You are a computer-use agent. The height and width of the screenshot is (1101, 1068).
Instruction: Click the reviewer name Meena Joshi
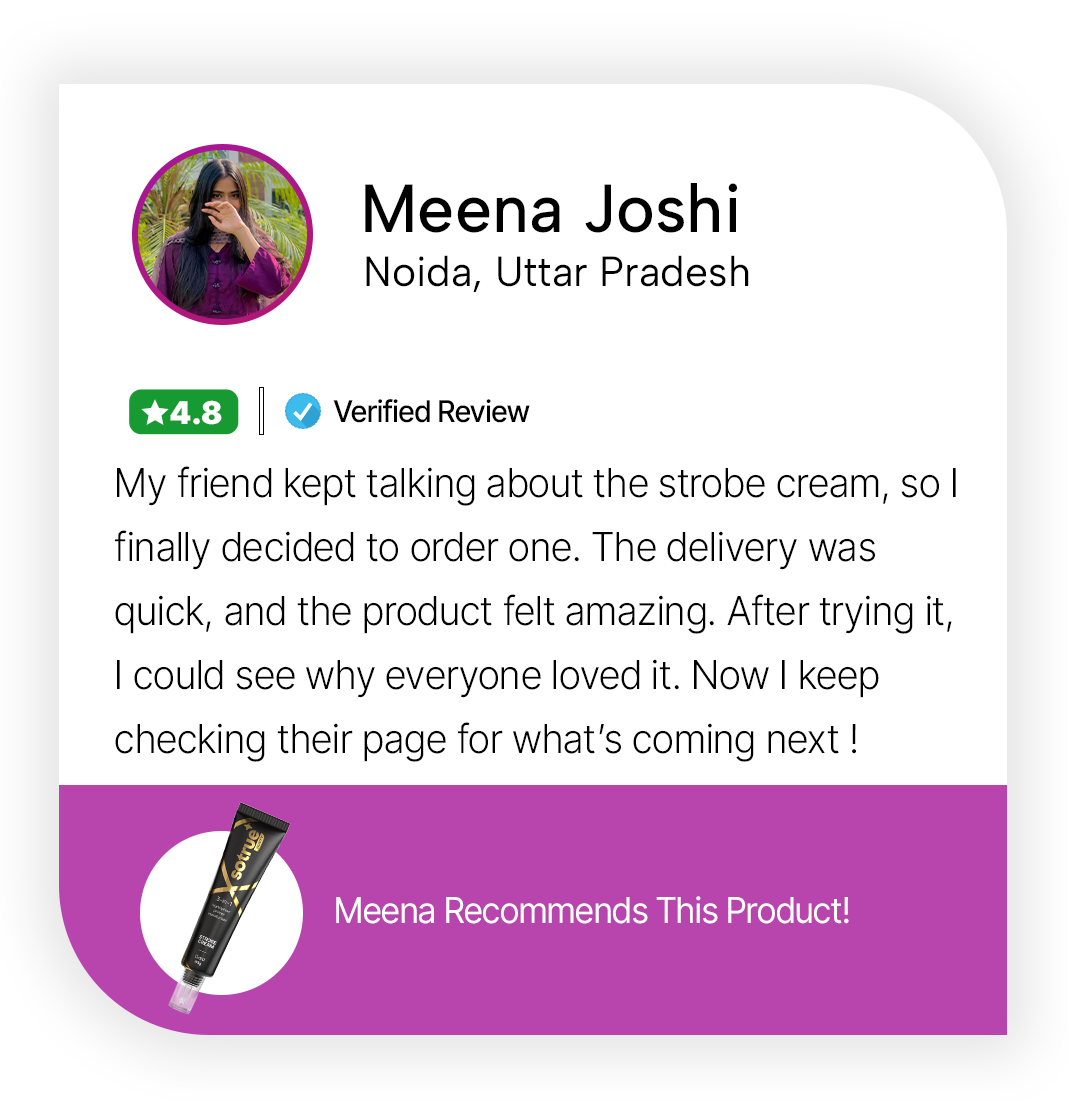click(551, 209)
